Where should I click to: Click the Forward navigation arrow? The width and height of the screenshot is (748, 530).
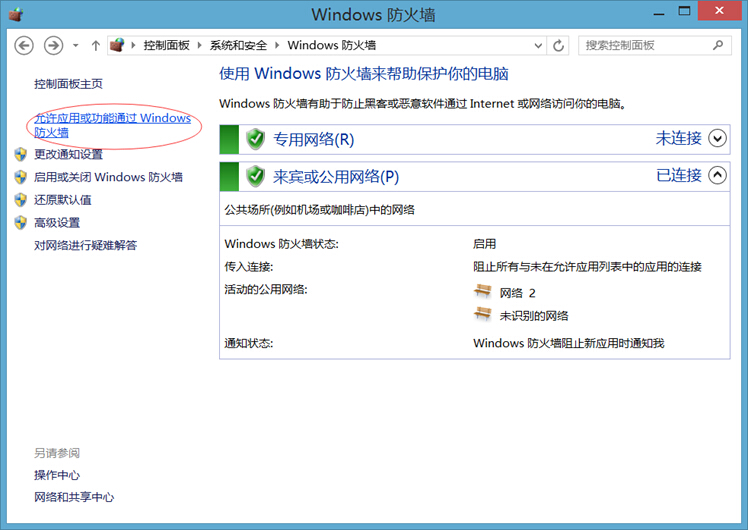click(x=53, y=46)
